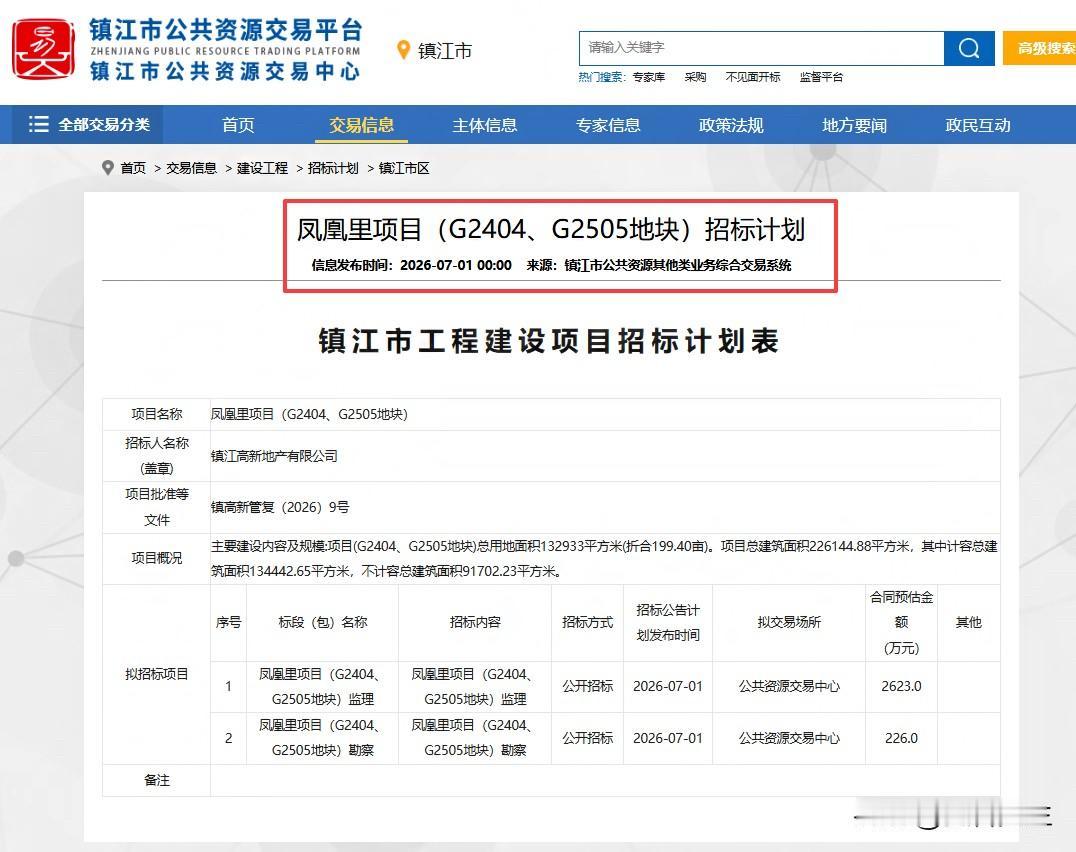This screenshot has height=852, width=1076.
Task: Click hot search link 专家库
Action: pyautogui.click(x=648, y=77)
